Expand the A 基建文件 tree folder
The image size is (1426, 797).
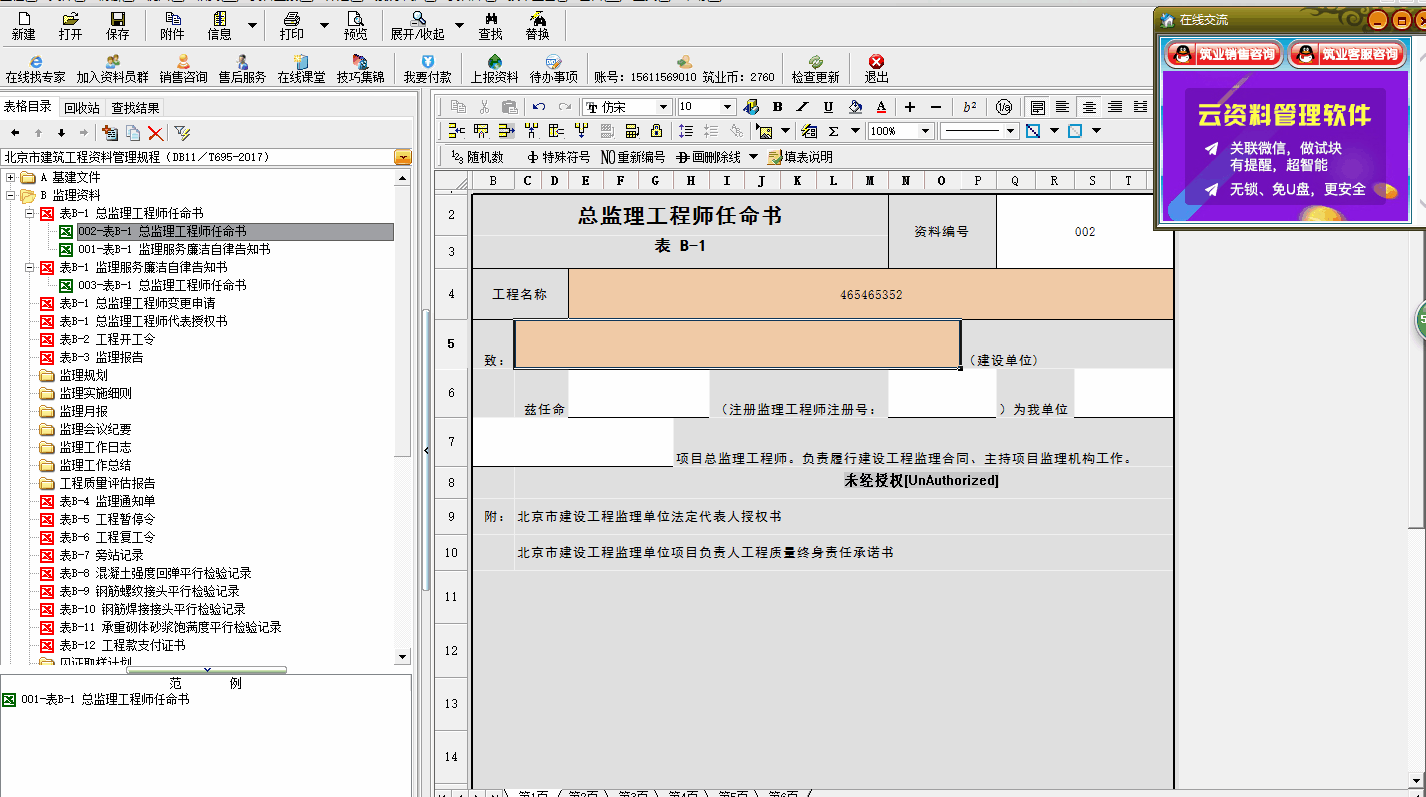coord(11,177)
